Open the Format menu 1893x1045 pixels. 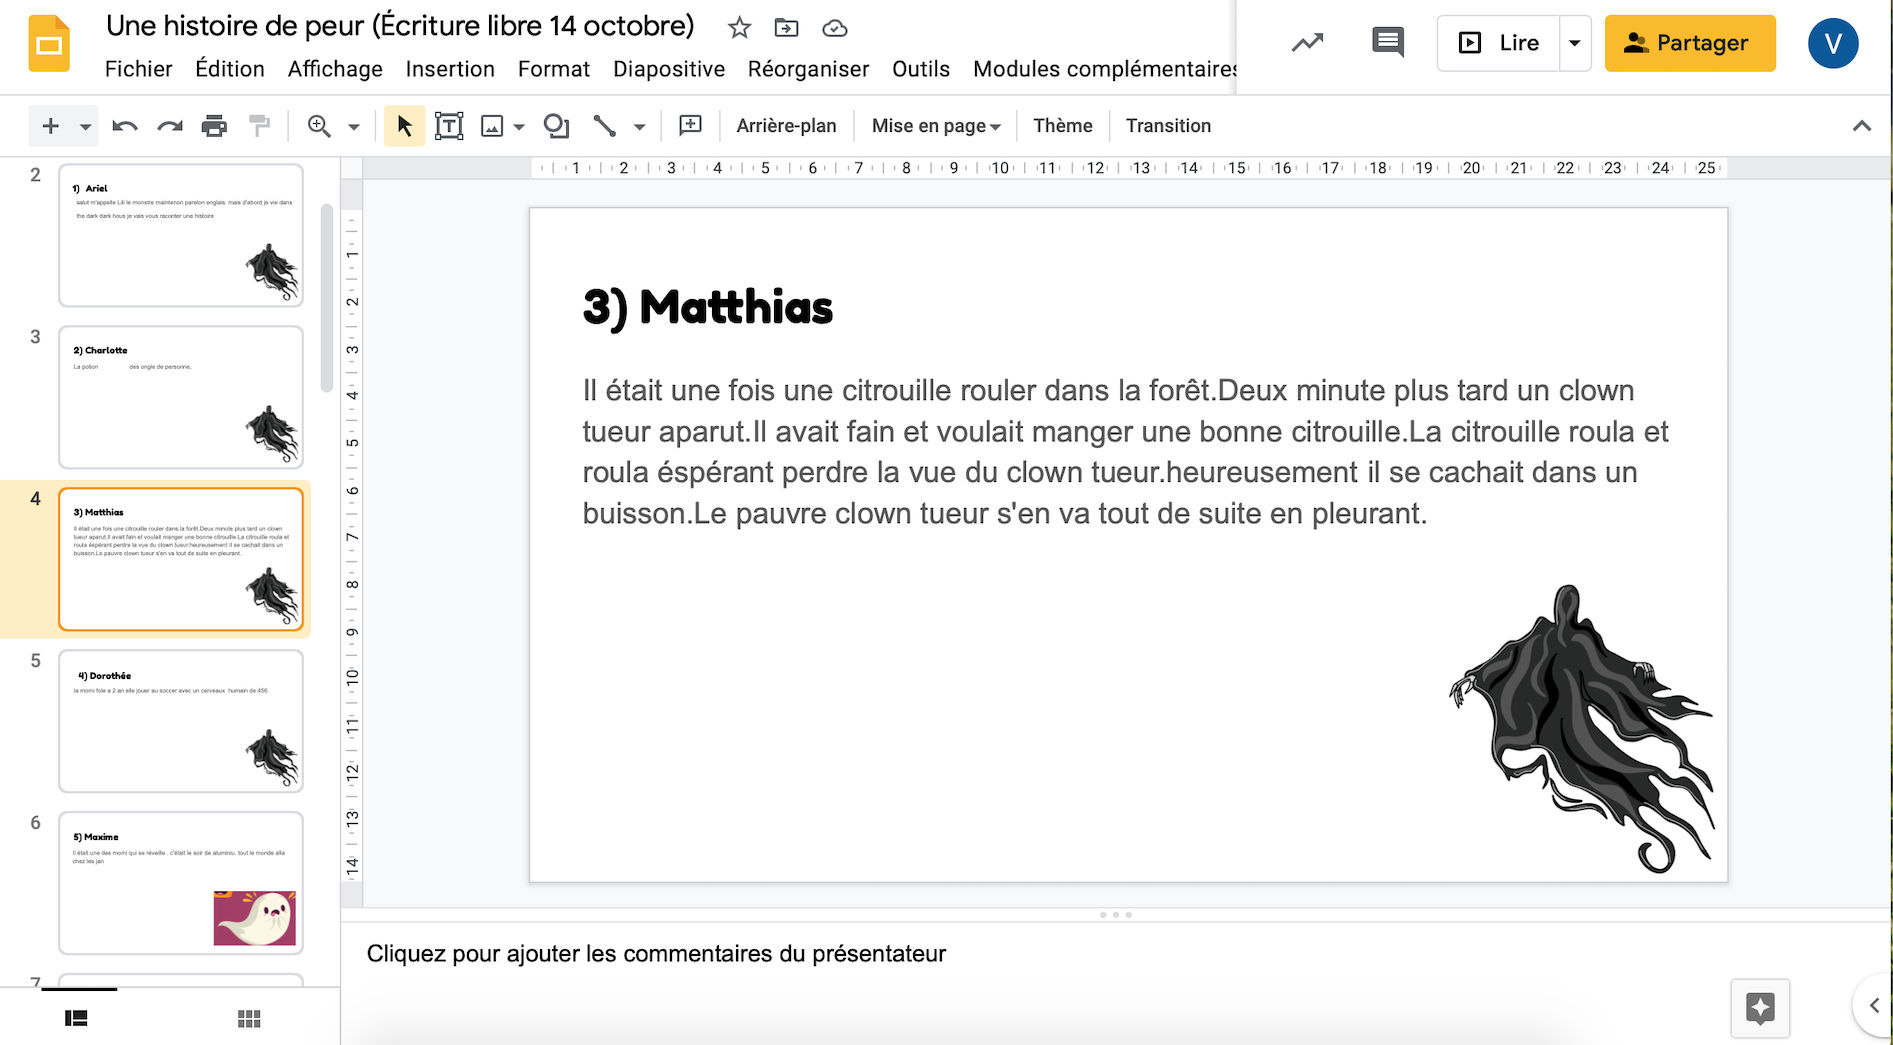click(554, 69)
